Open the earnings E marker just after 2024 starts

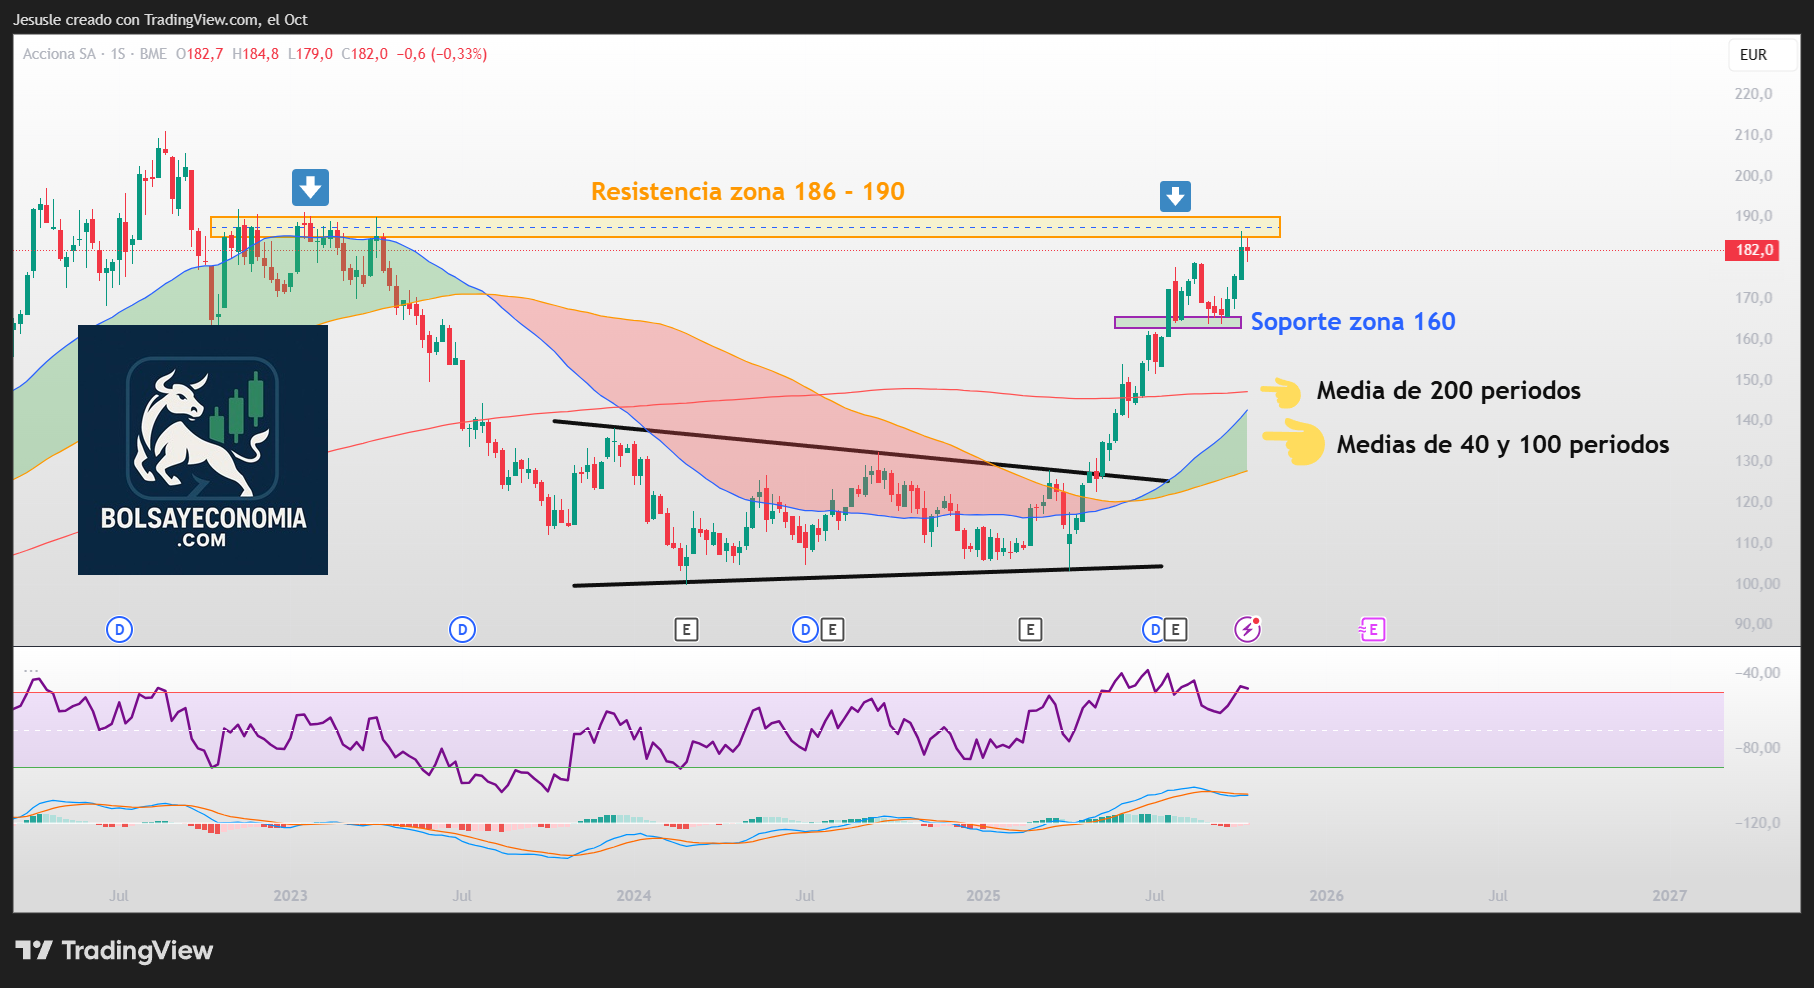[x=686, y=629]
